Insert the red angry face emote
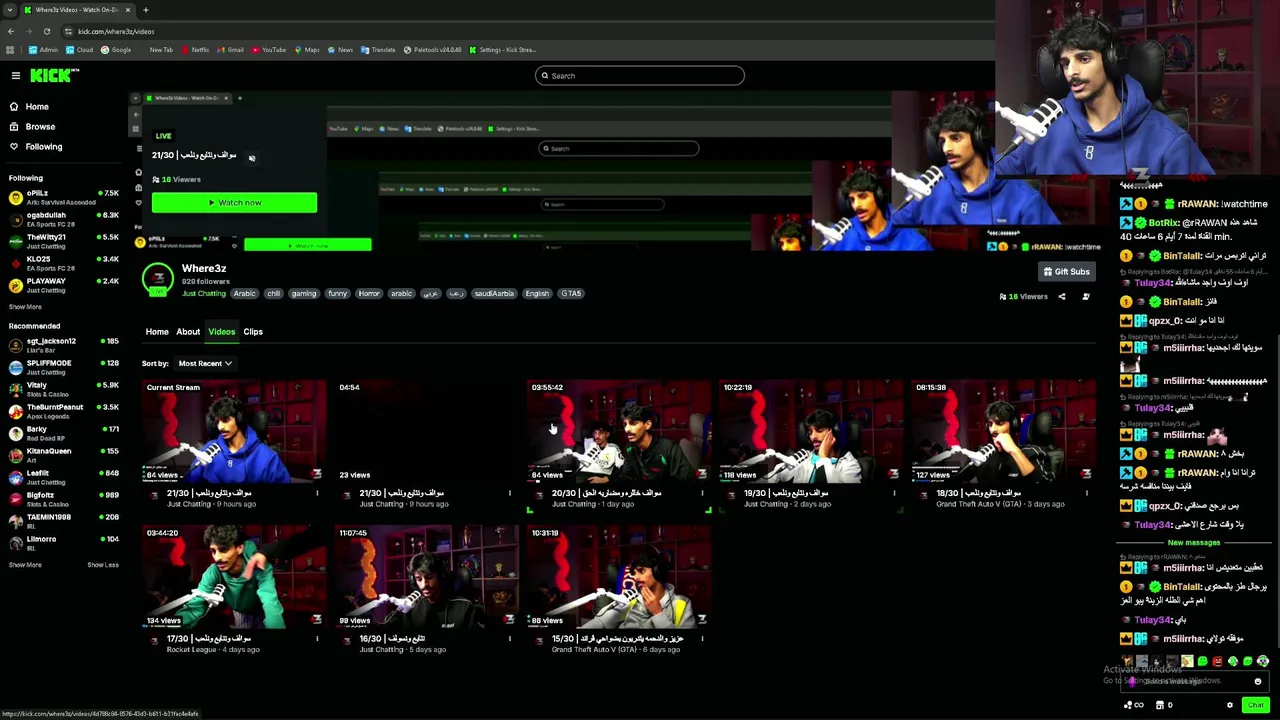 coord(1217,661)
